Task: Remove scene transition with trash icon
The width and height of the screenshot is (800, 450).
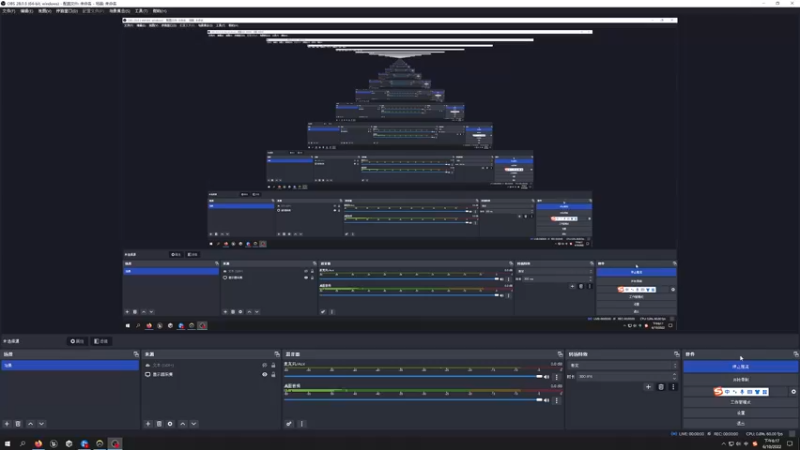Action: [x=661, y=387]
